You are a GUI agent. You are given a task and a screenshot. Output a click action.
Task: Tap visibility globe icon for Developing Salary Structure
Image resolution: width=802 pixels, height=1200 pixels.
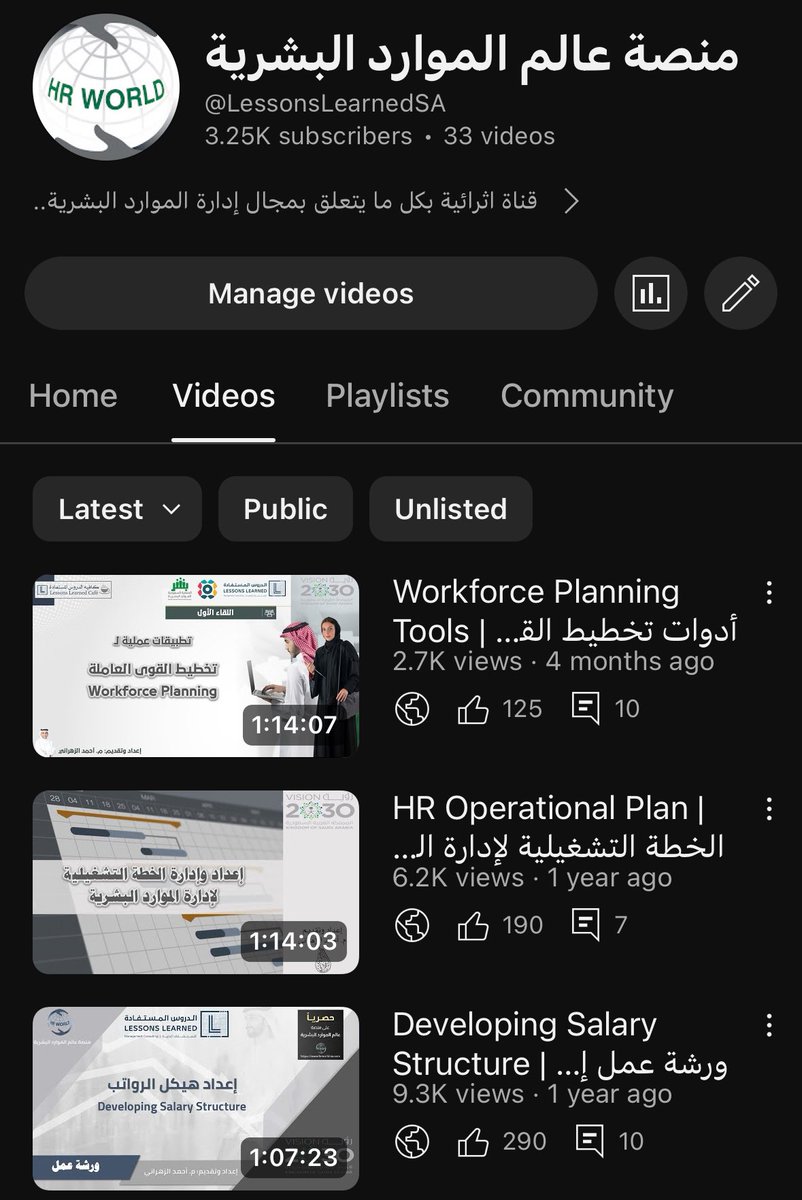pyautogui.click(x=412, y=1141)
